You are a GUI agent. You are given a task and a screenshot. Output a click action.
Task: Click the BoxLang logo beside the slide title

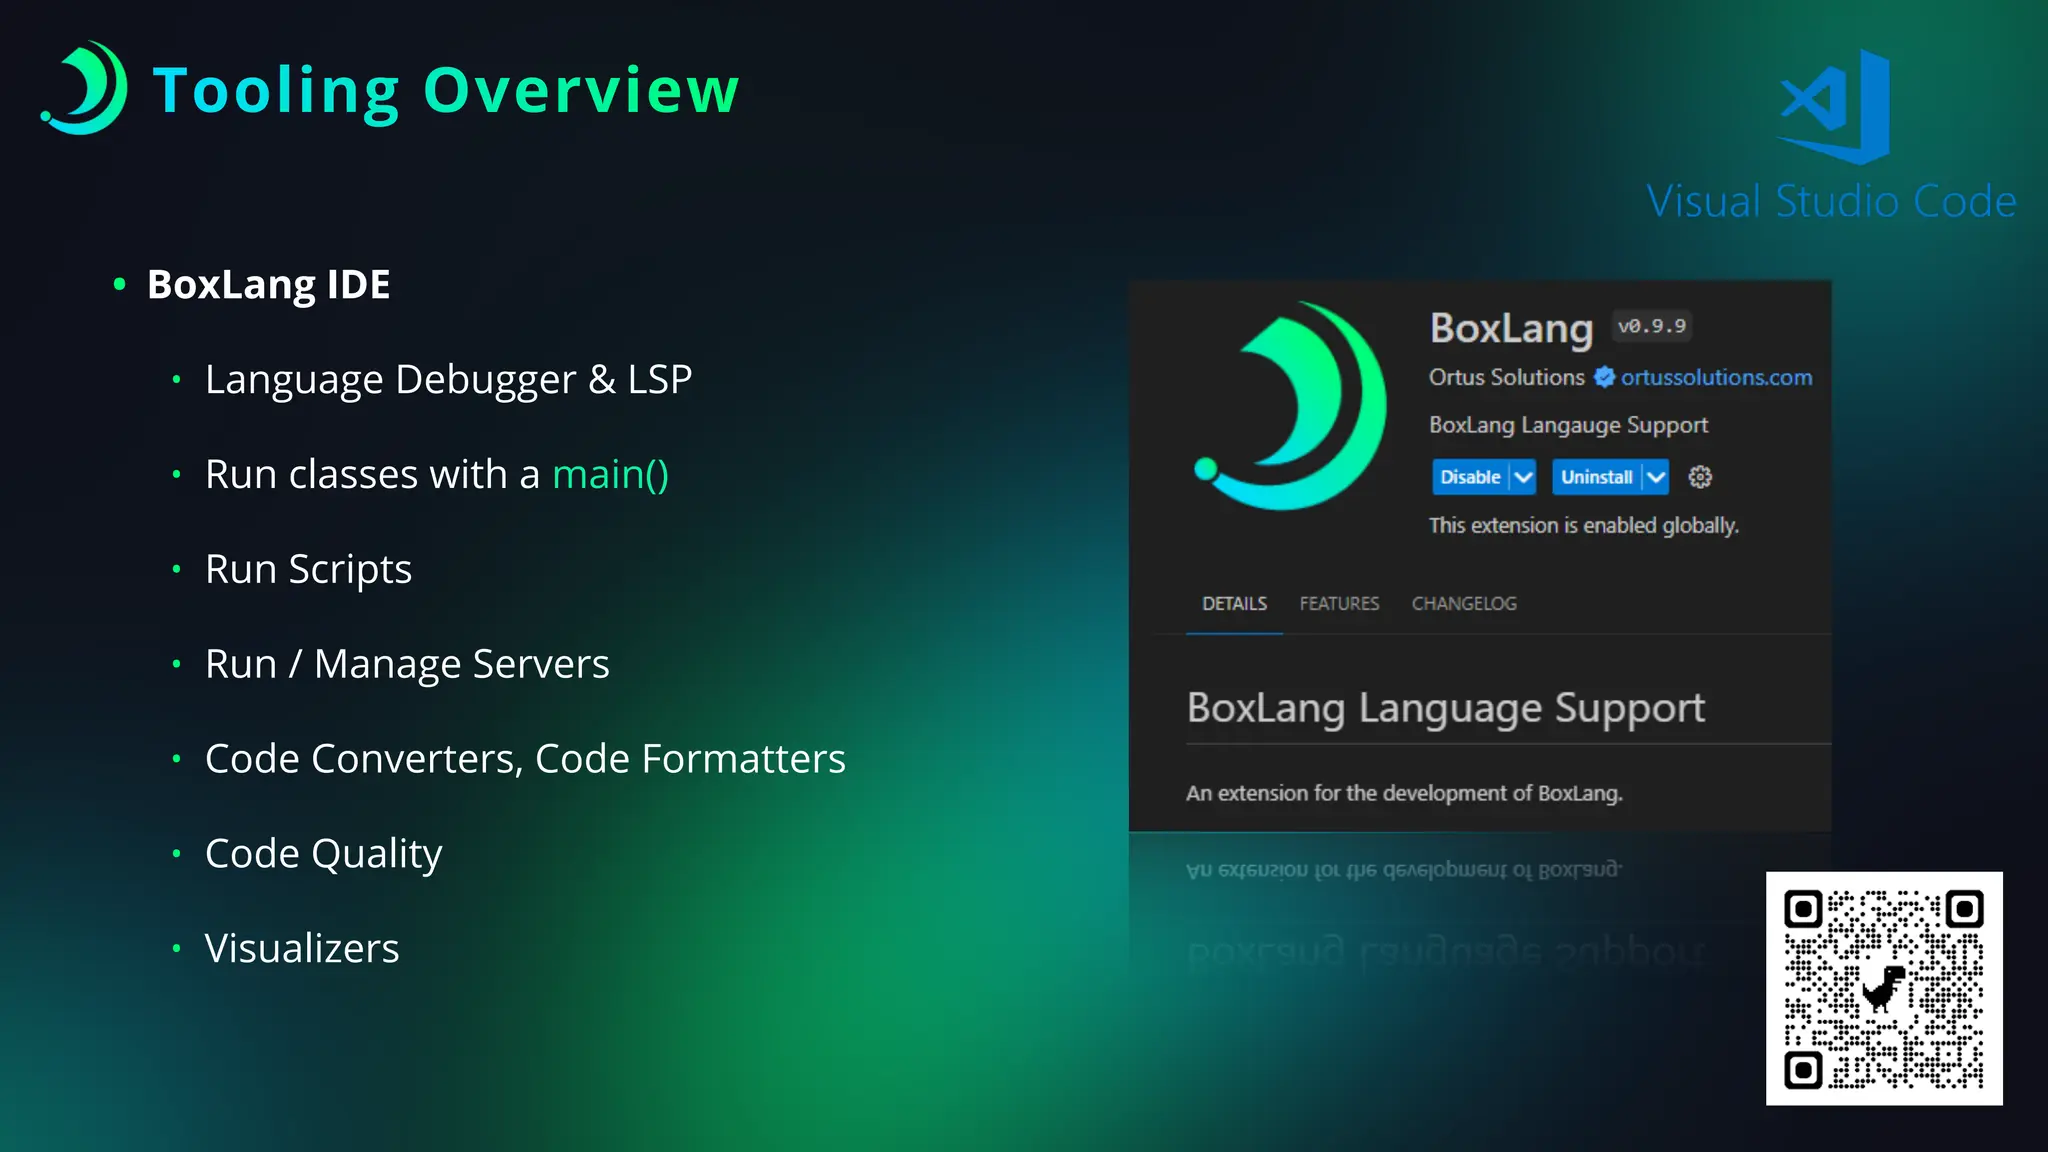click(x=84, y=88)
